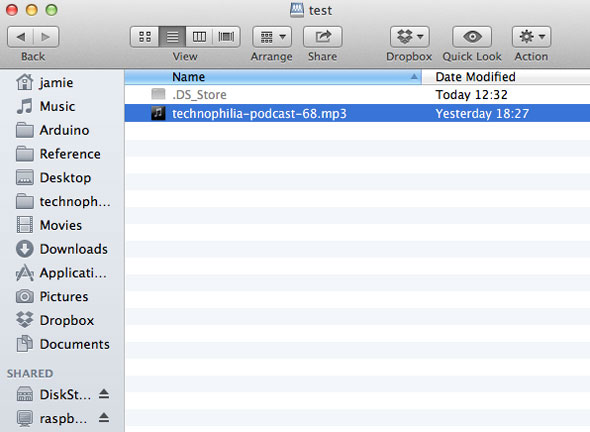590x432 pixels.
Task: Switch to Cover Flow view
Action: 227,37
